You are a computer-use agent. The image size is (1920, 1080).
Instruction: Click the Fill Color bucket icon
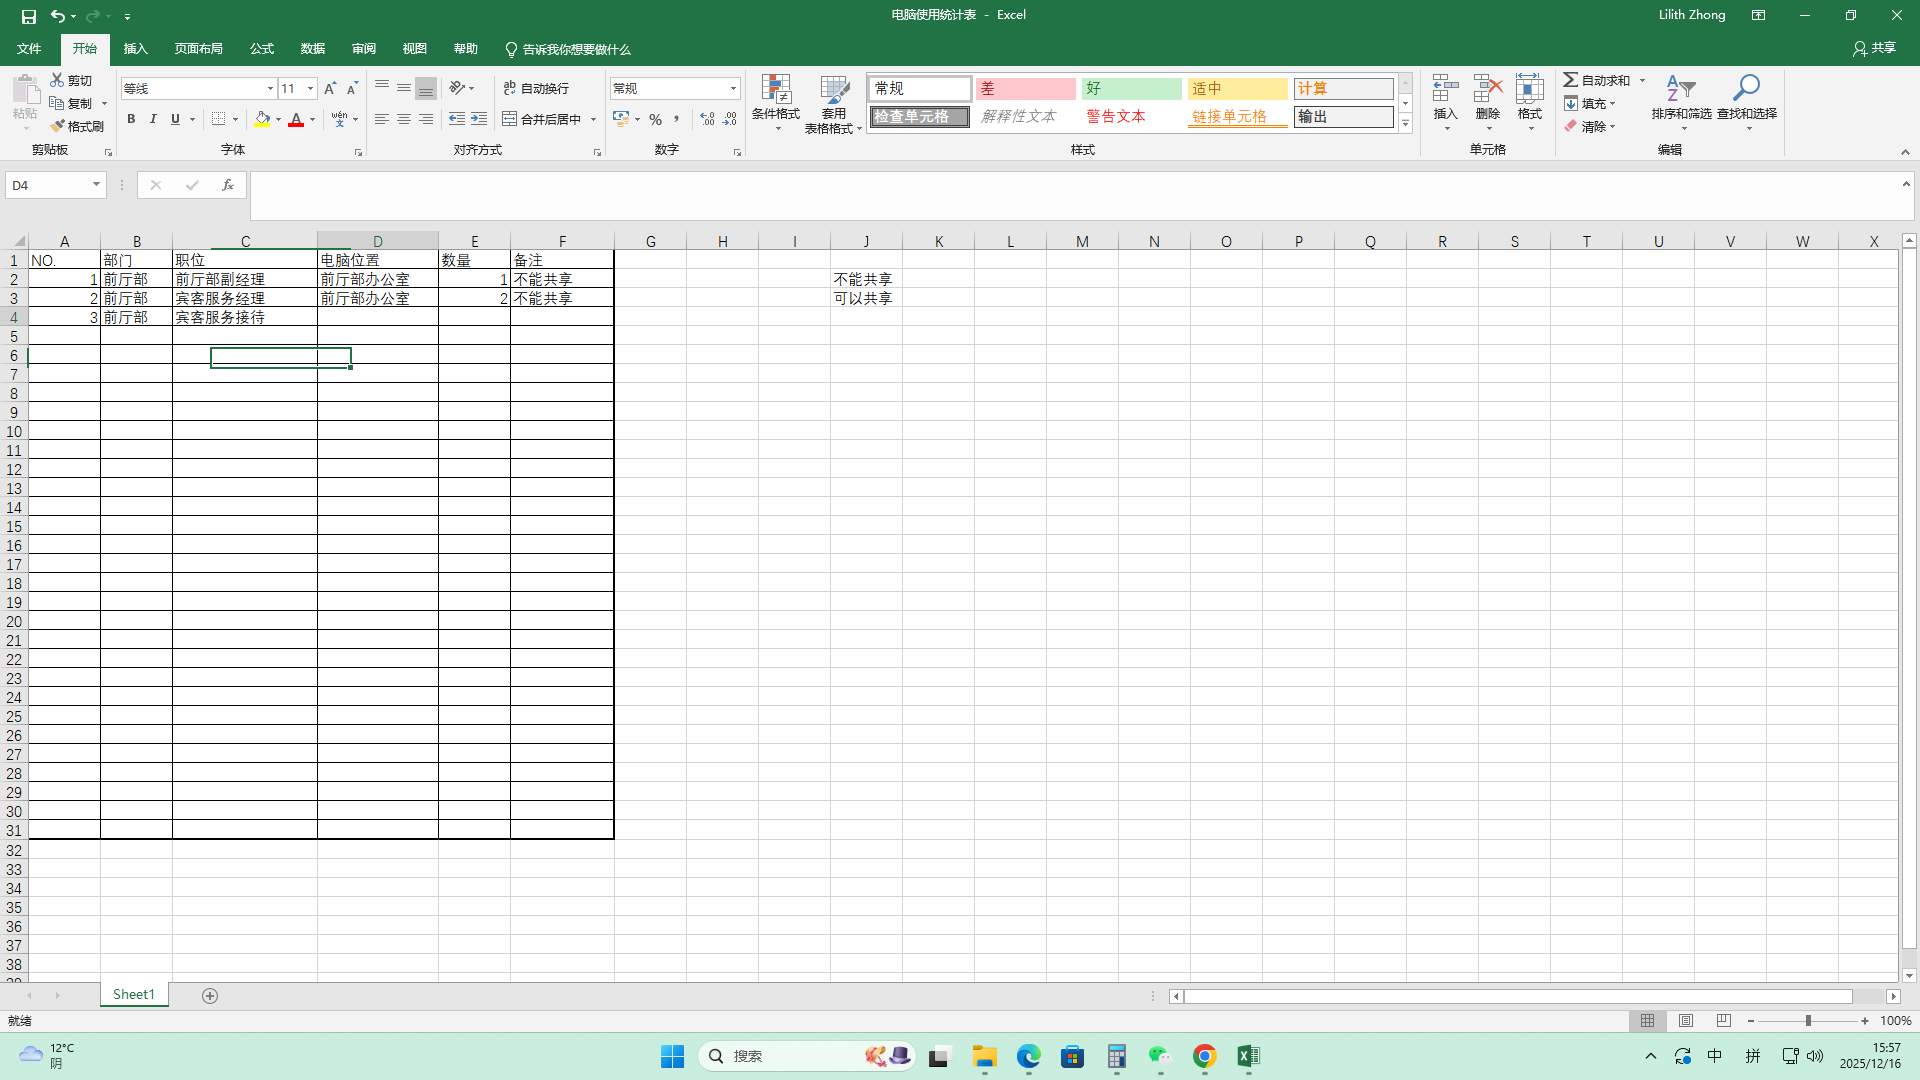coord(262,119)
